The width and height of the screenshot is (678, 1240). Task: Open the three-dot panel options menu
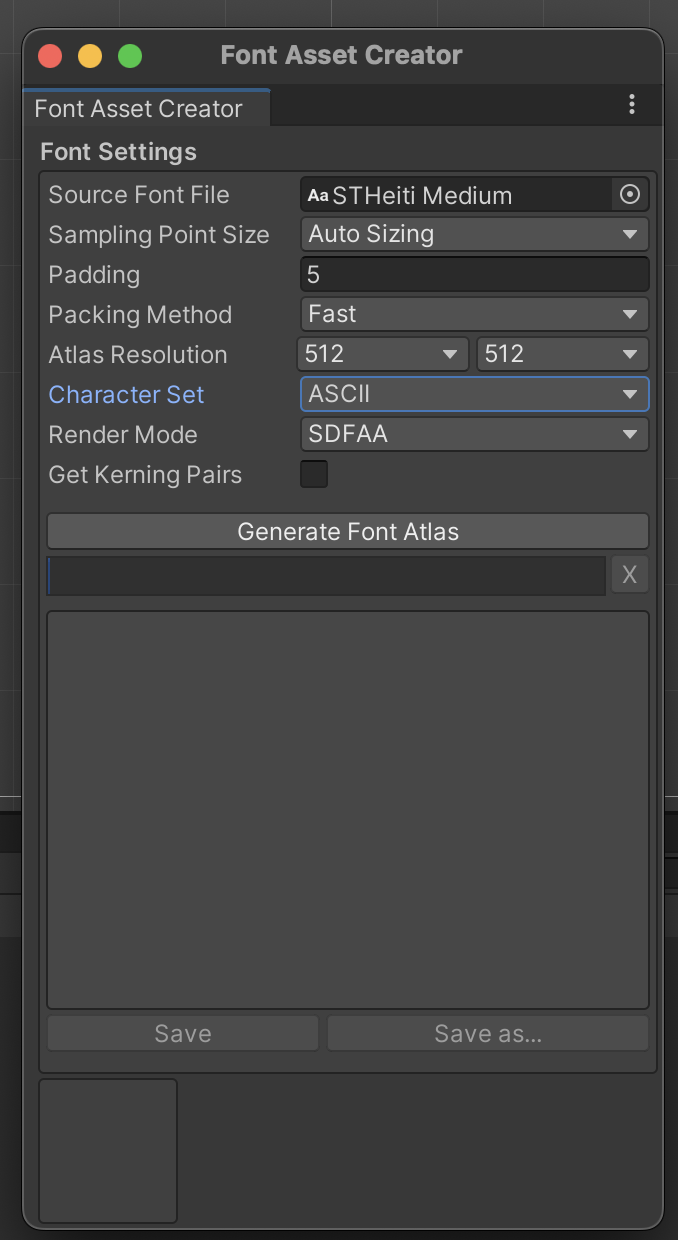click(632, 105)
